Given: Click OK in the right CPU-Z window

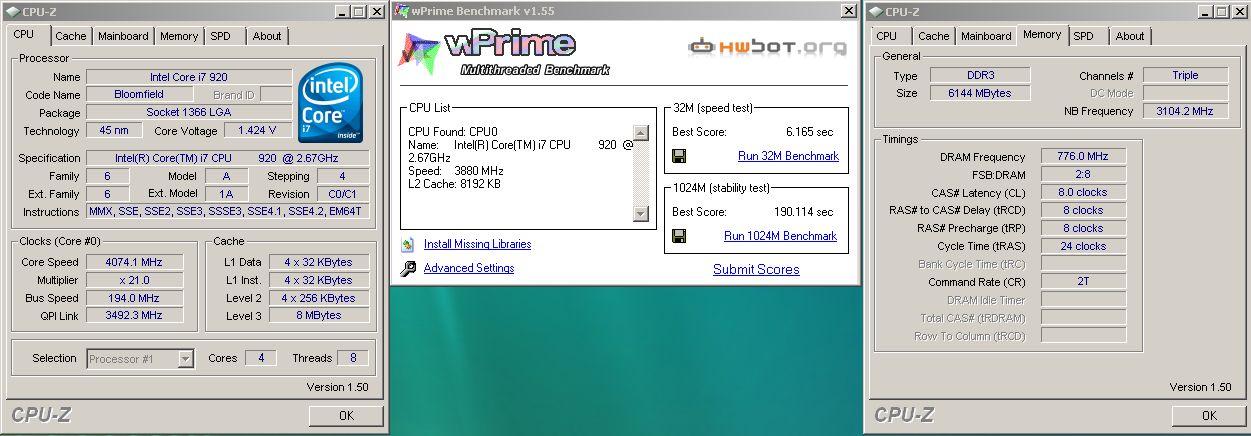Looking at the screenshot, I should tap(1209, 416).
